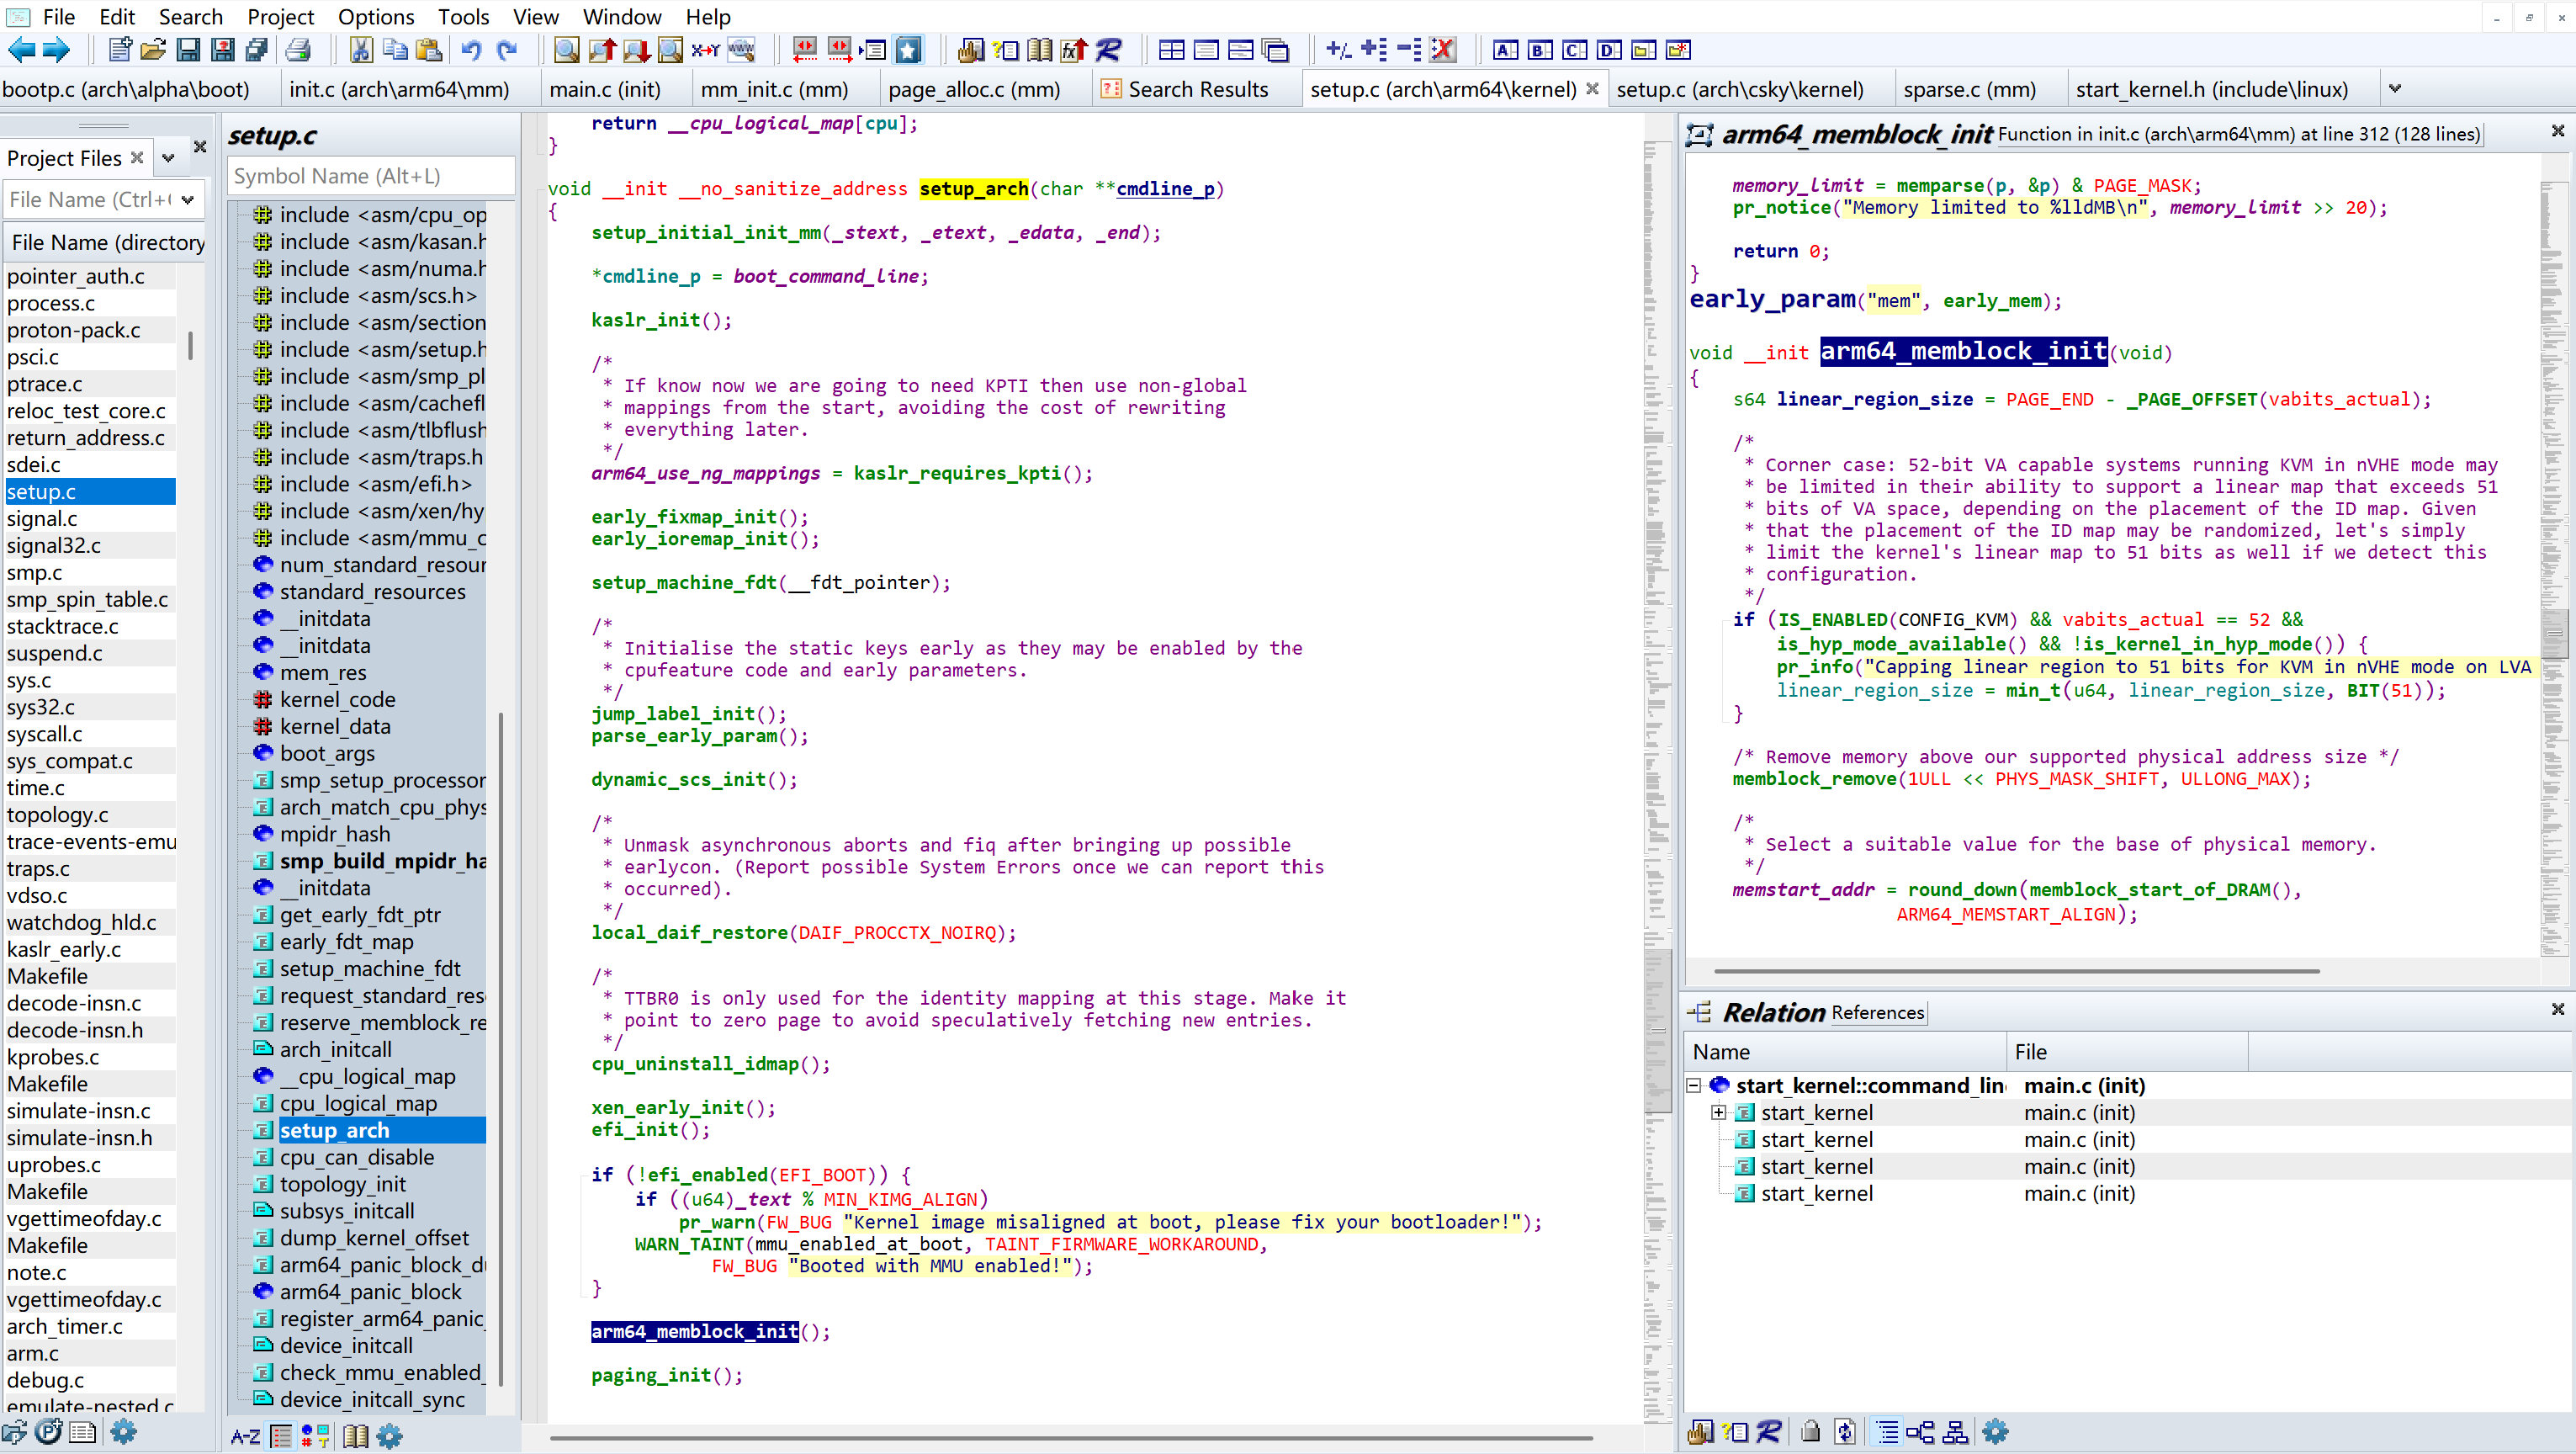Click the cmdline_p parameter link
The image size is (2576, 1454).
pyautogui.click(x=1164, y=188)
